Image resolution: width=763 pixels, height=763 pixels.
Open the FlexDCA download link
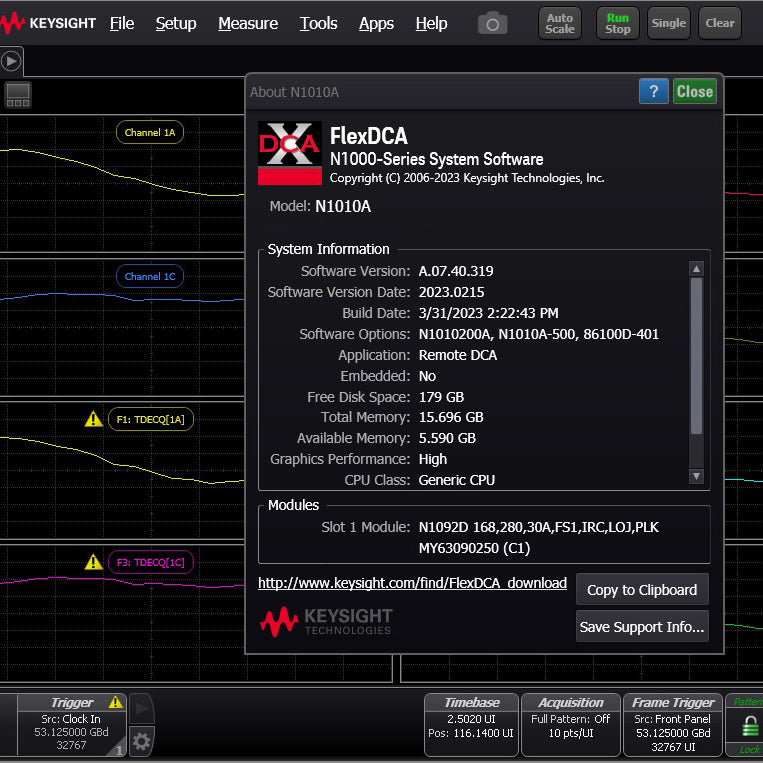click(412, 583)
